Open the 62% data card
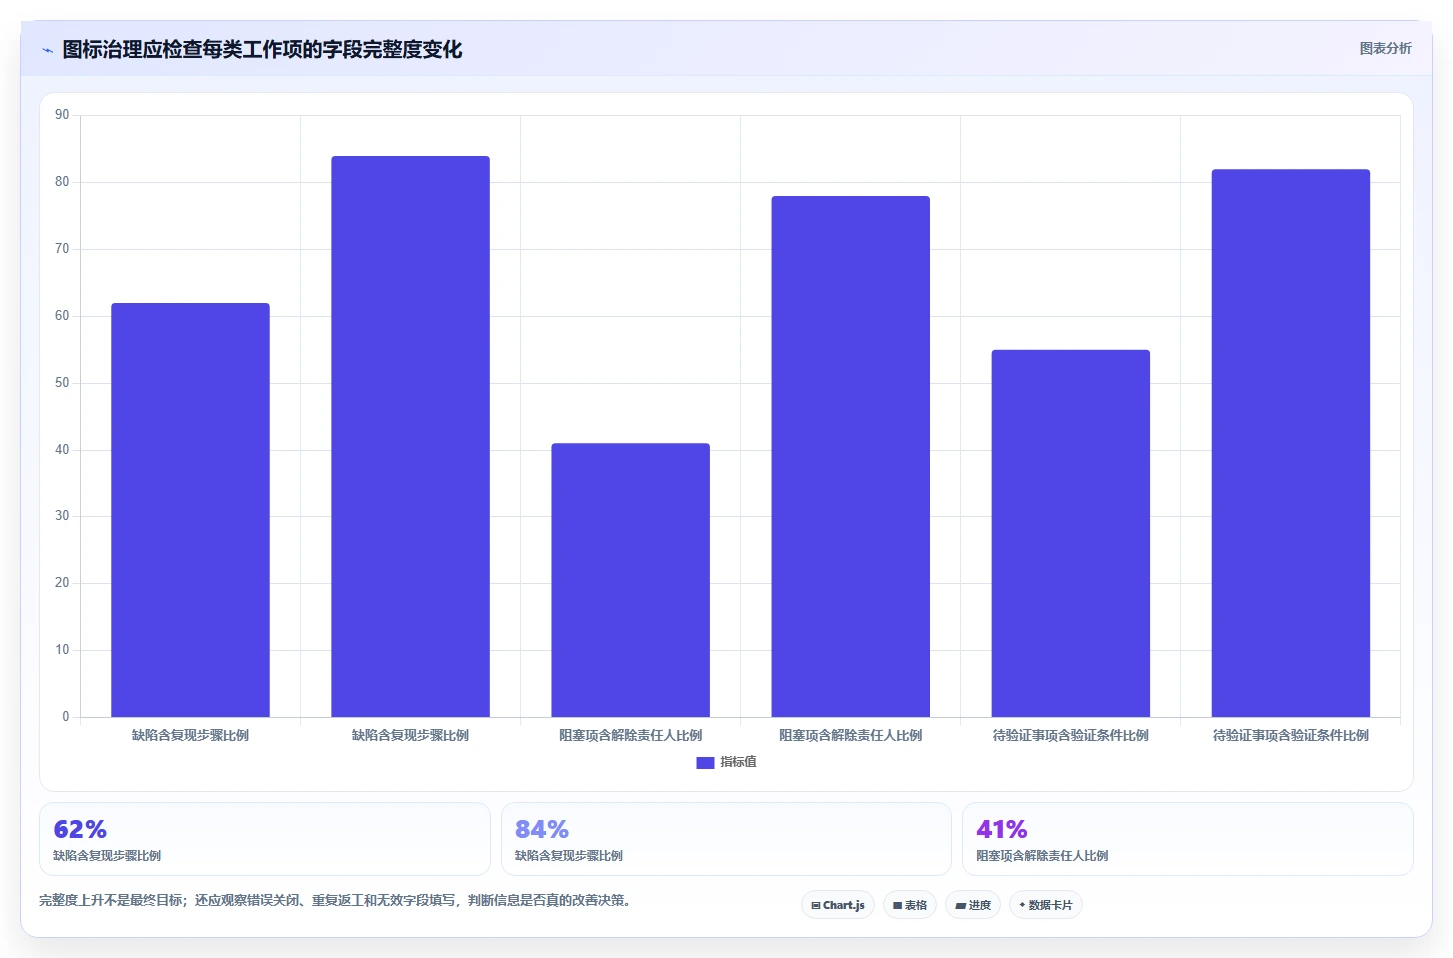The height and width of the screenshot is (958, 1453). [x=264, y=839]
